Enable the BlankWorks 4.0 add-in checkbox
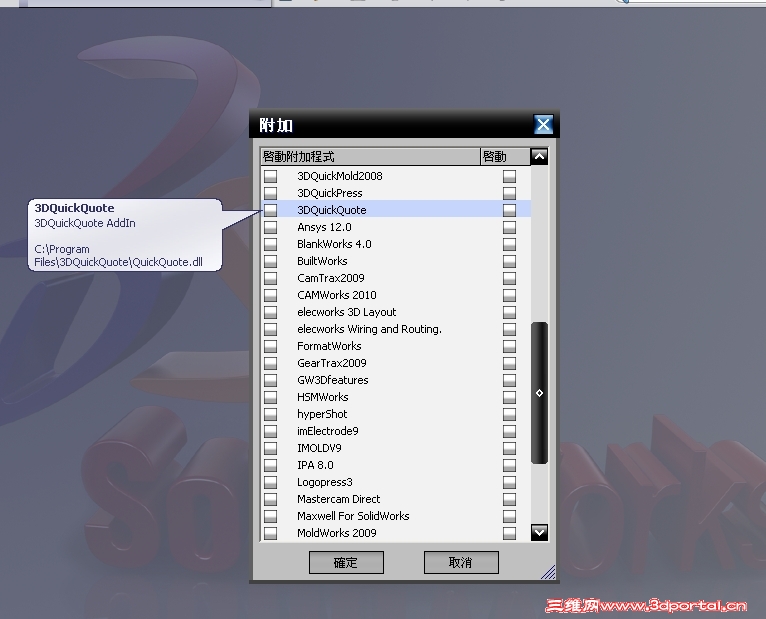This screenshot has height=619, width=766. coord(270,244)
